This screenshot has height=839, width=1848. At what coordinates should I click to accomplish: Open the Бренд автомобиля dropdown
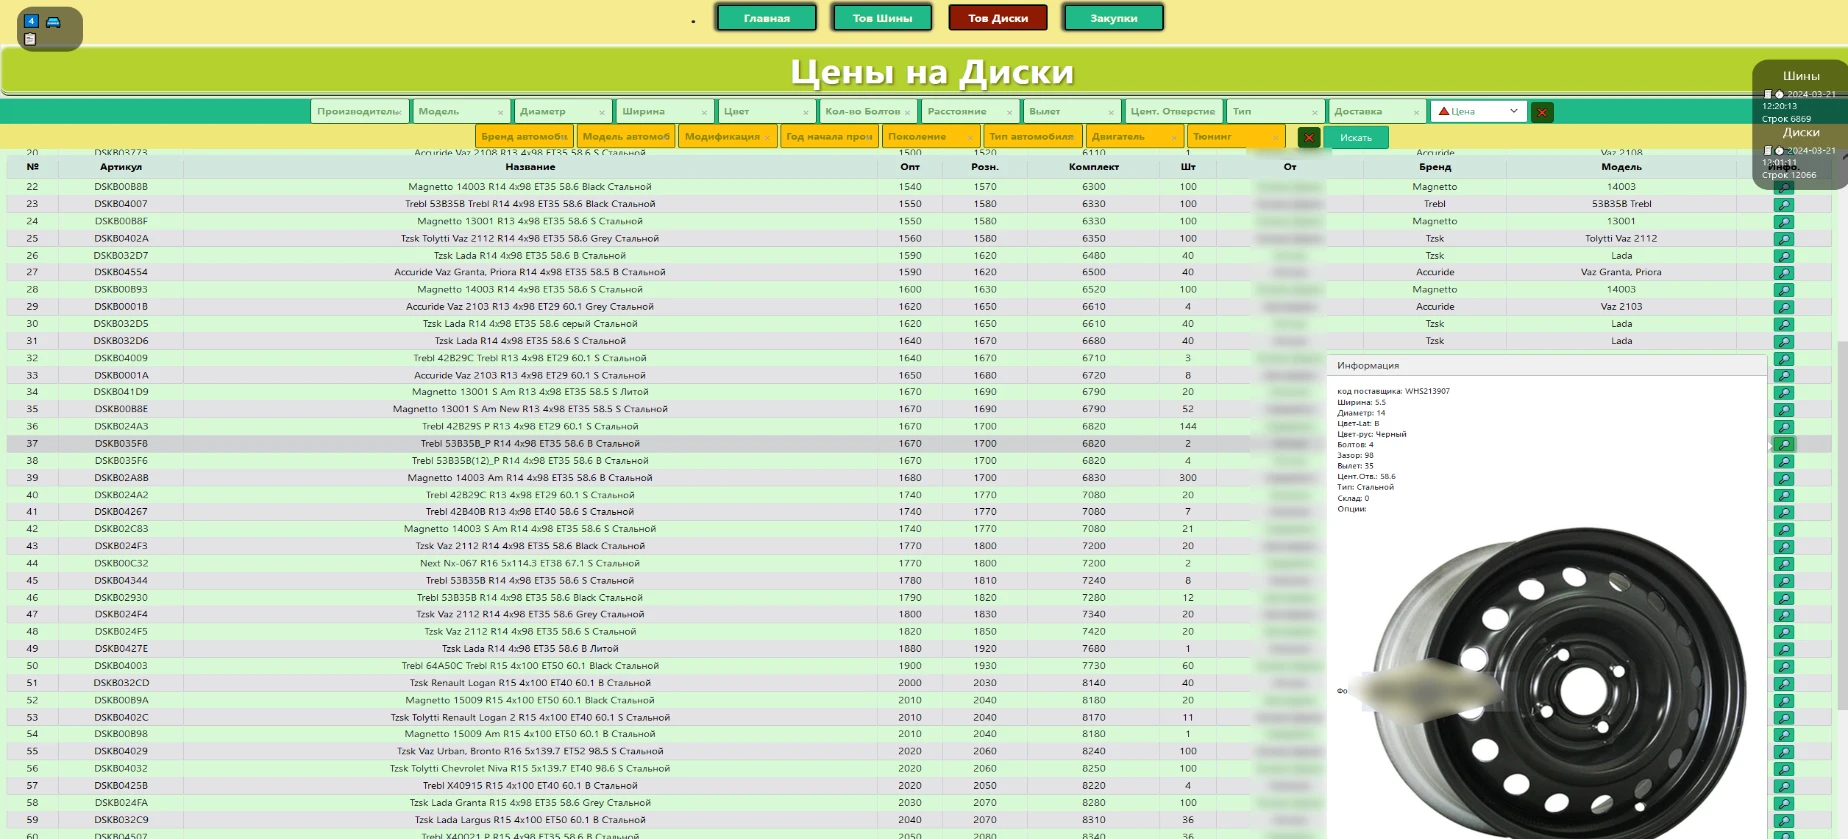[525, 136]
